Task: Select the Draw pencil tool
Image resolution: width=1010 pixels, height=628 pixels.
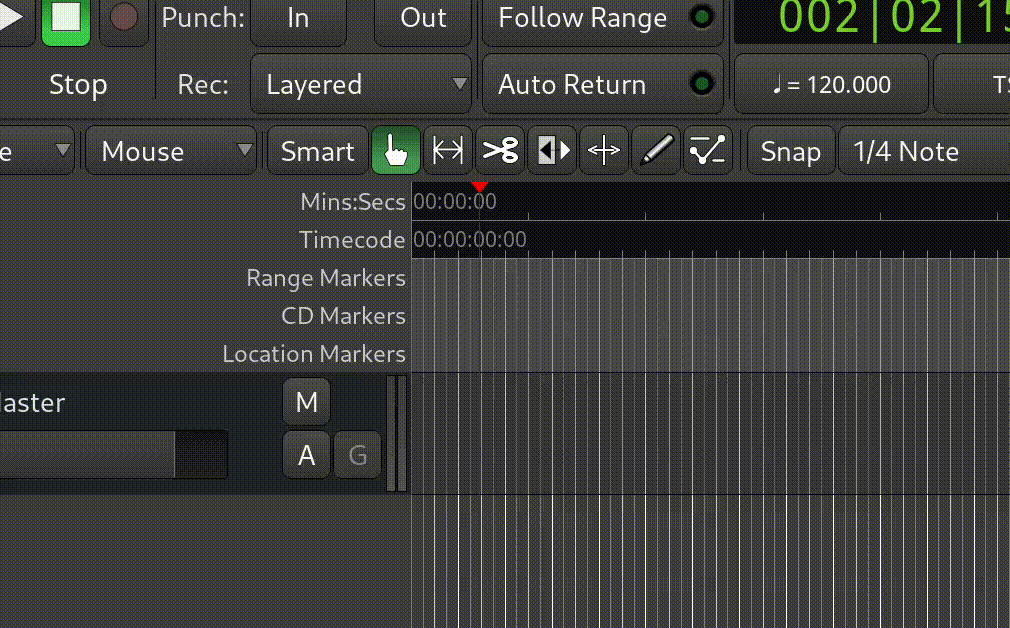Action: 656,152
